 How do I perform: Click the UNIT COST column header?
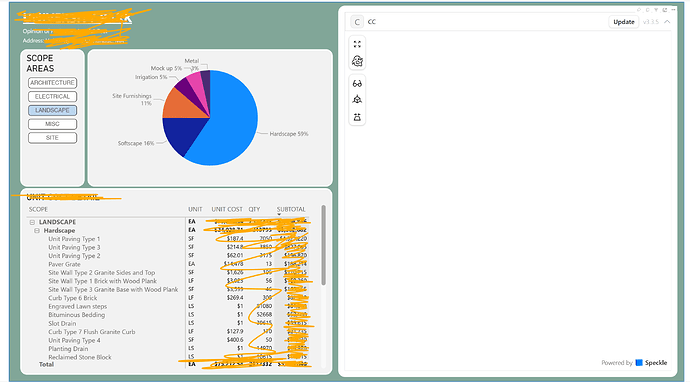coord(227,209)
